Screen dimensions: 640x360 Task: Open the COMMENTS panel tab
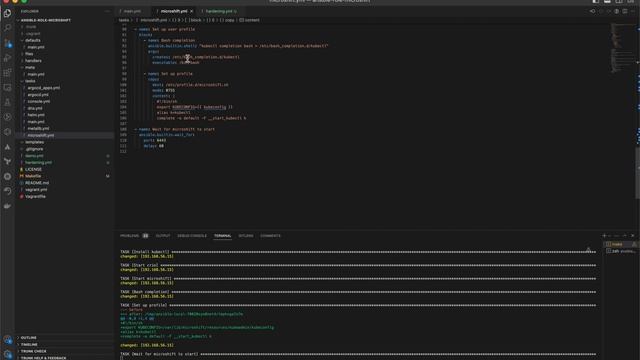(270, 236)
